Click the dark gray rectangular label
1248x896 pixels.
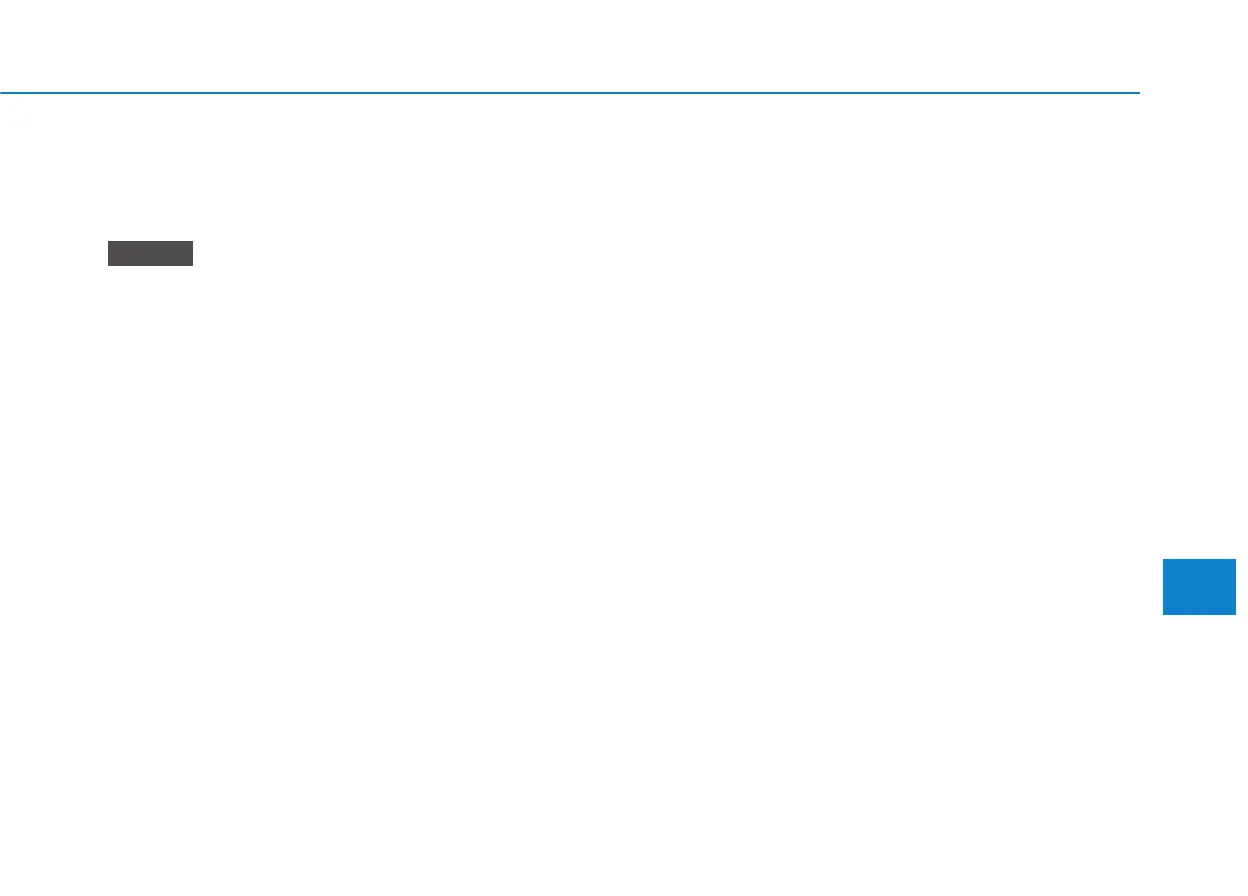150,253
